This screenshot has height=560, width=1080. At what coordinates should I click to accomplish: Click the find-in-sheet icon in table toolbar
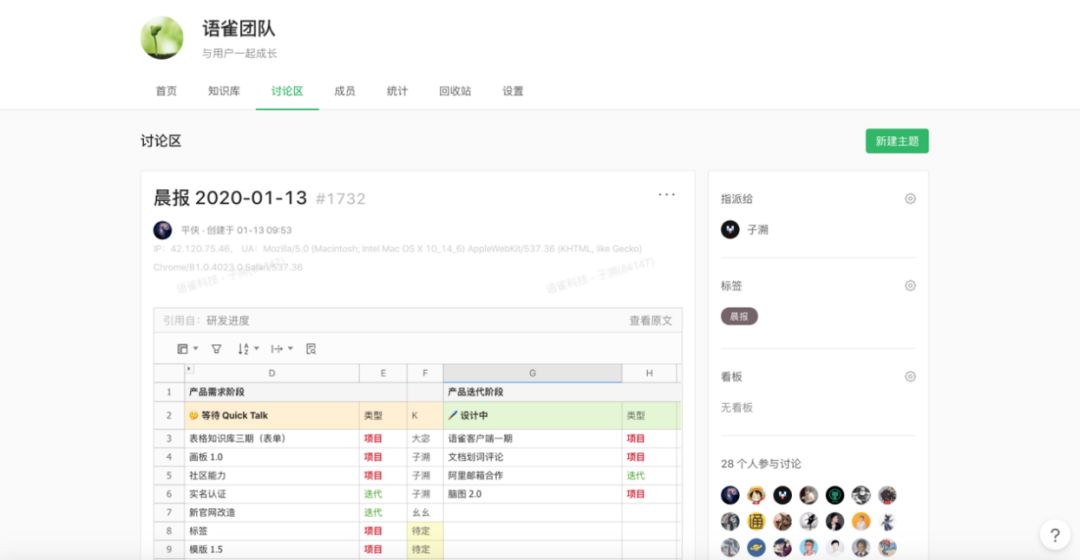click(x=311, y=349)
